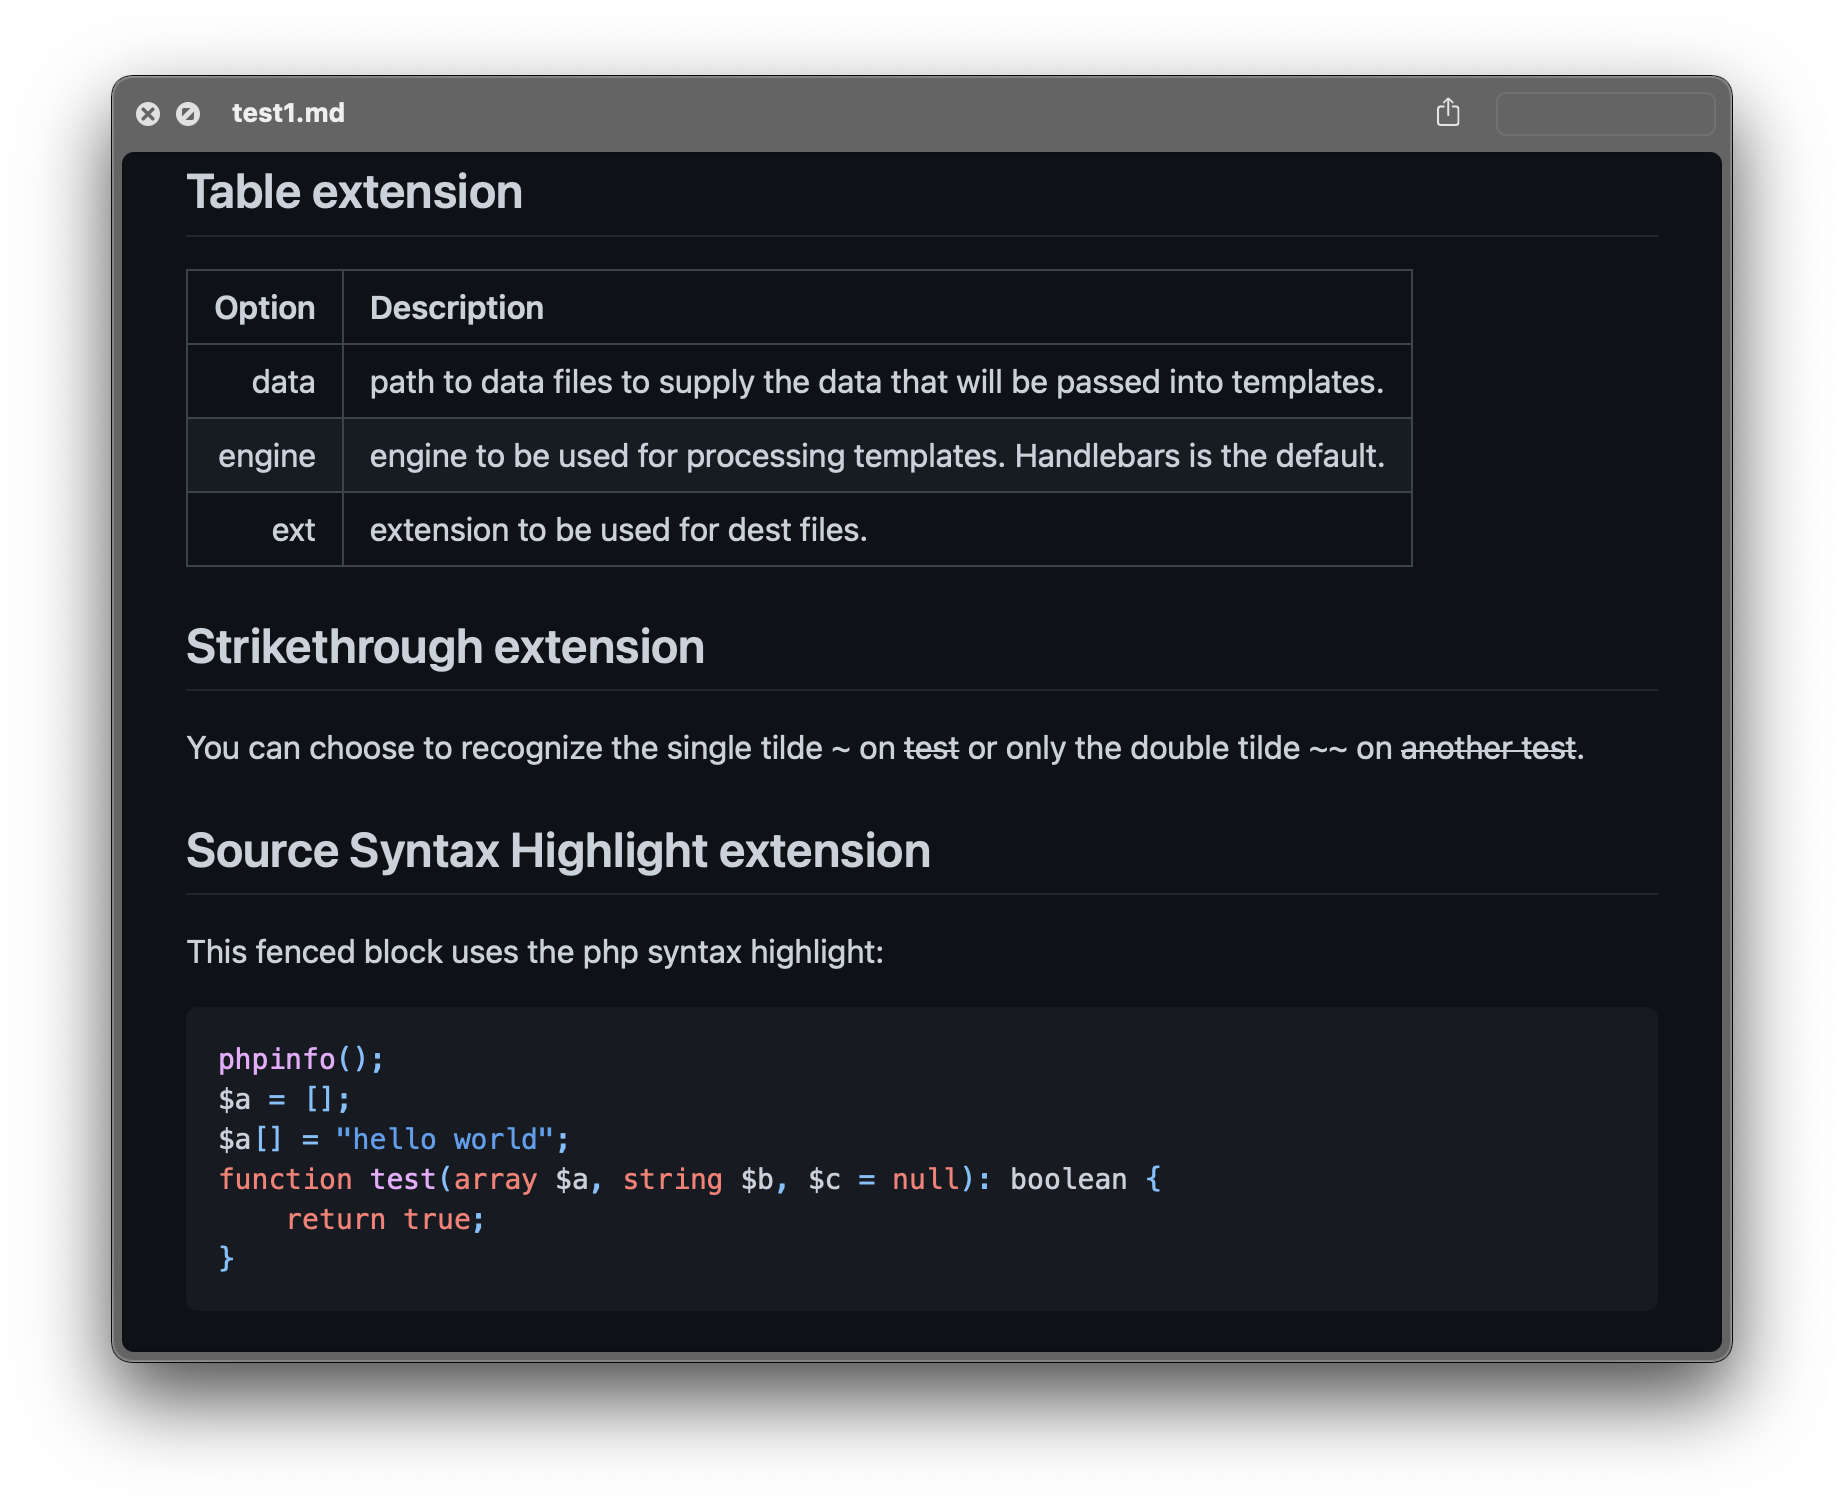The image size is (1844, 1510).
Task: Select the 'engine' cell in the table
Action: click(265, 456)
